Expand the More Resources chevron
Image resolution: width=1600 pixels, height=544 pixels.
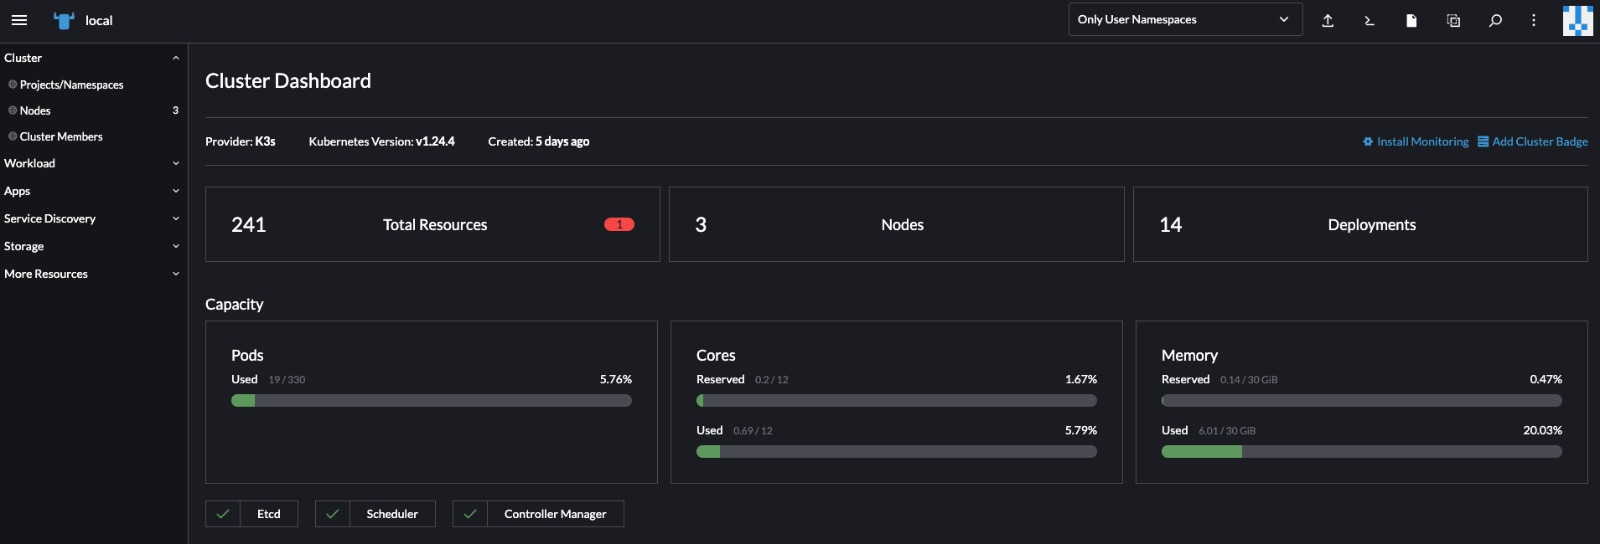click(176, 274)
